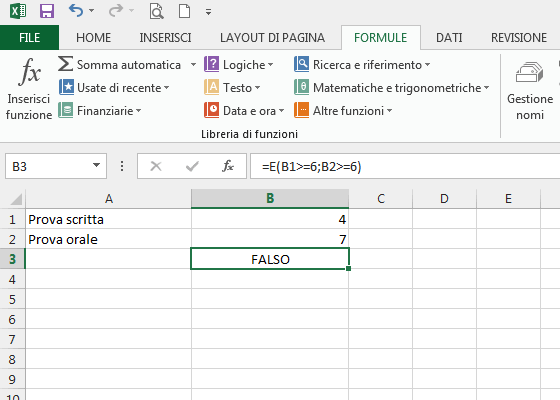Expand the Name Box dropdown arrow

pos(96,165)
